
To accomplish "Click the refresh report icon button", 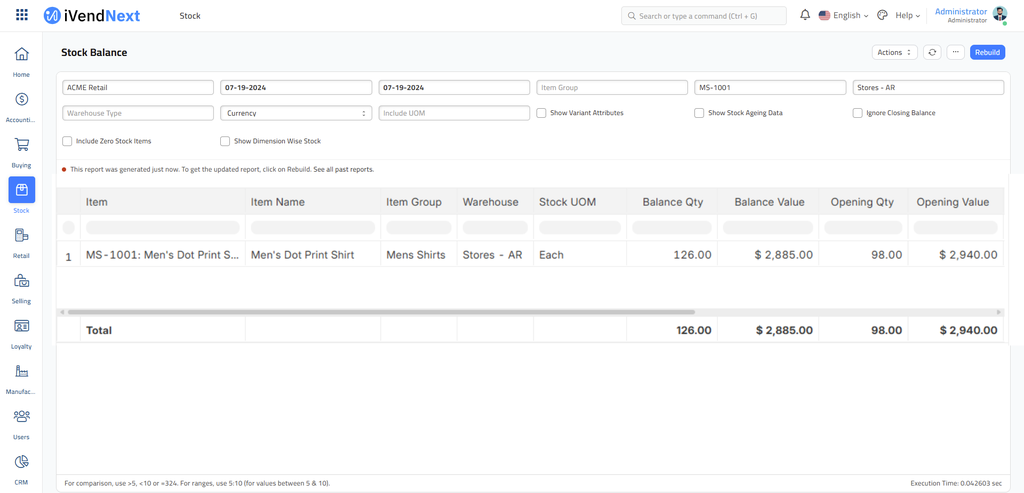I will pyautogui.click(x=932, y=52).
